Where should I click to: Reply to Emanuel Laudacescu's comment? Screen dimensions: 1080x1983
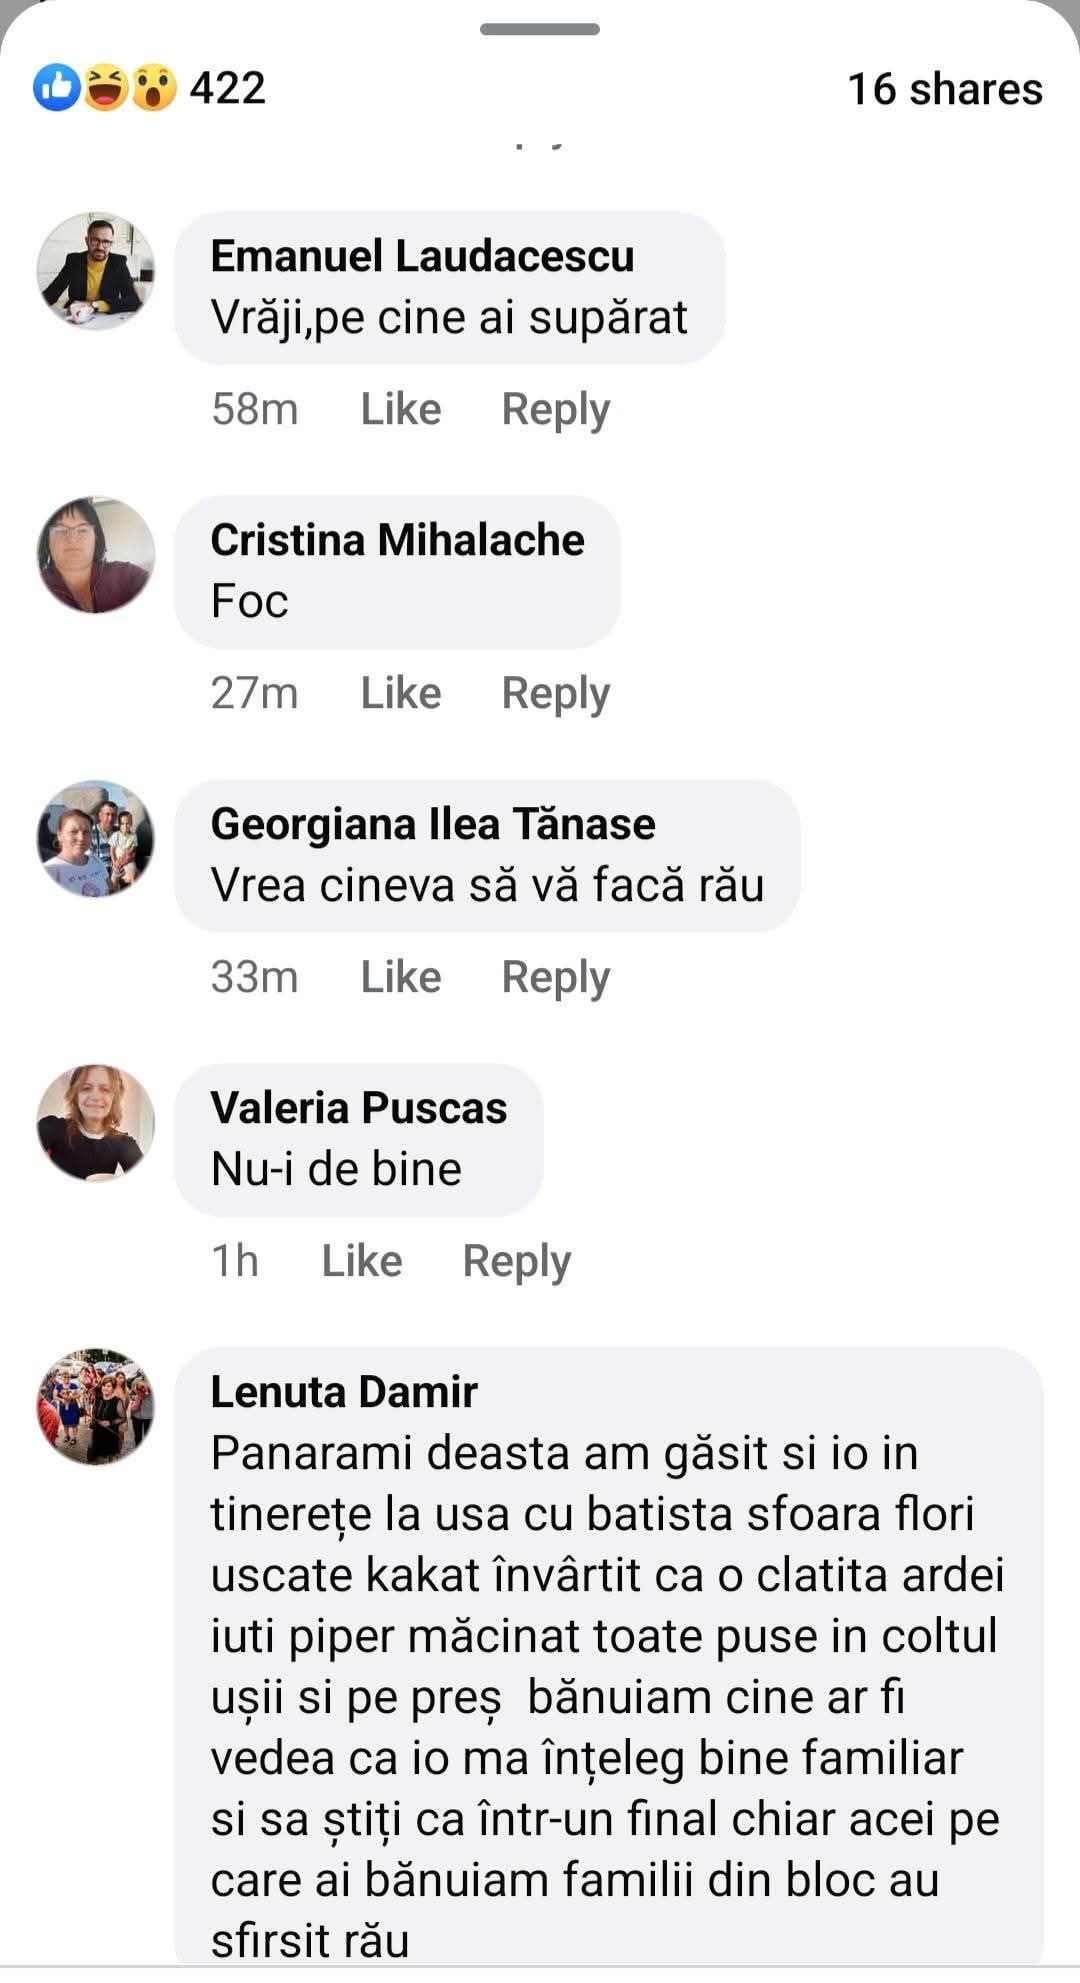pos(555,410)
